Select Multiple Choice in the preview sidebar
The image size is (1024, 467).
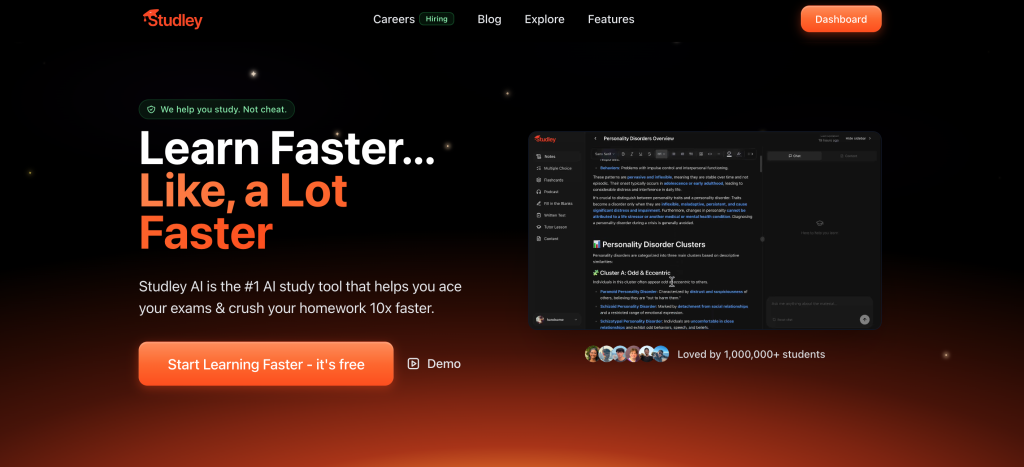coord(555,167)
